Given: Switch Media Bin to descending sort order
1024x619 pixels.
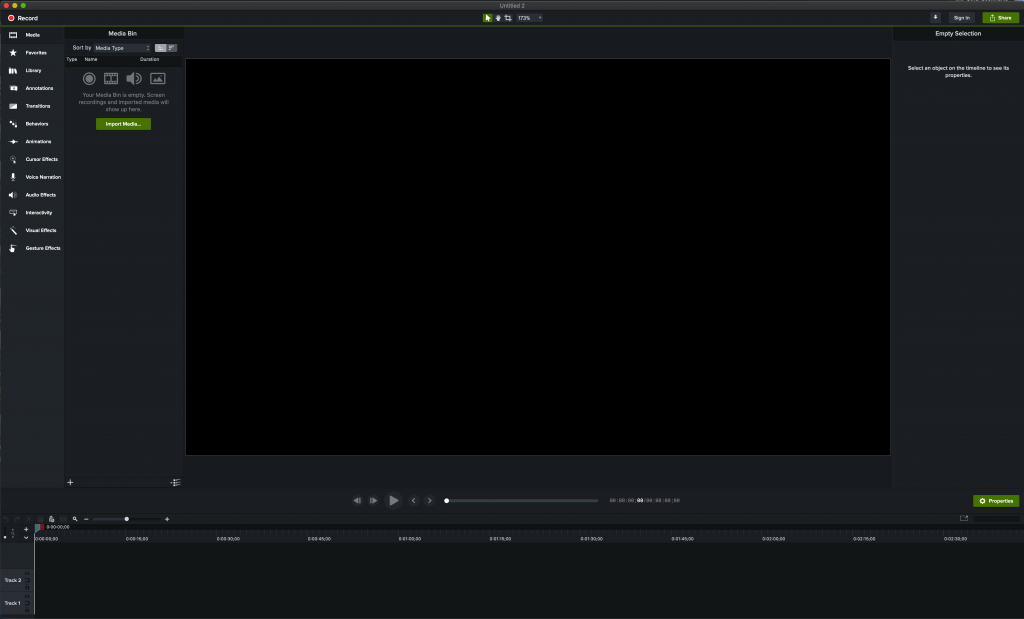Looking at the screenshot, I should click(x=172, y=48).
